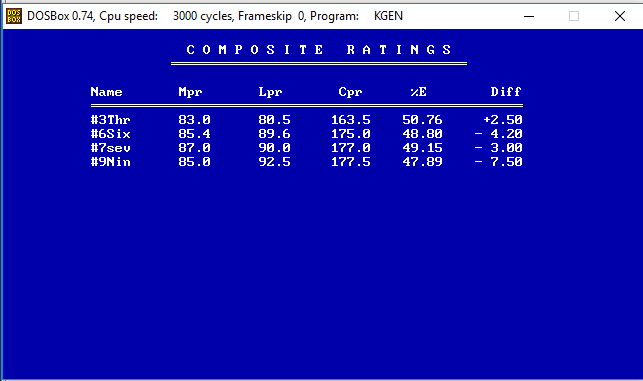Click Diff value - 3.00

coord(499,148)
